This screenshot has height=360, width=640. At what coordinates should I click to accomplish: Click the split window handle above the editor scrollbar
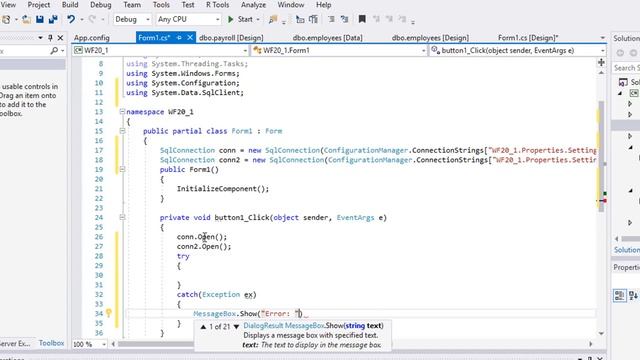[601, 62]
